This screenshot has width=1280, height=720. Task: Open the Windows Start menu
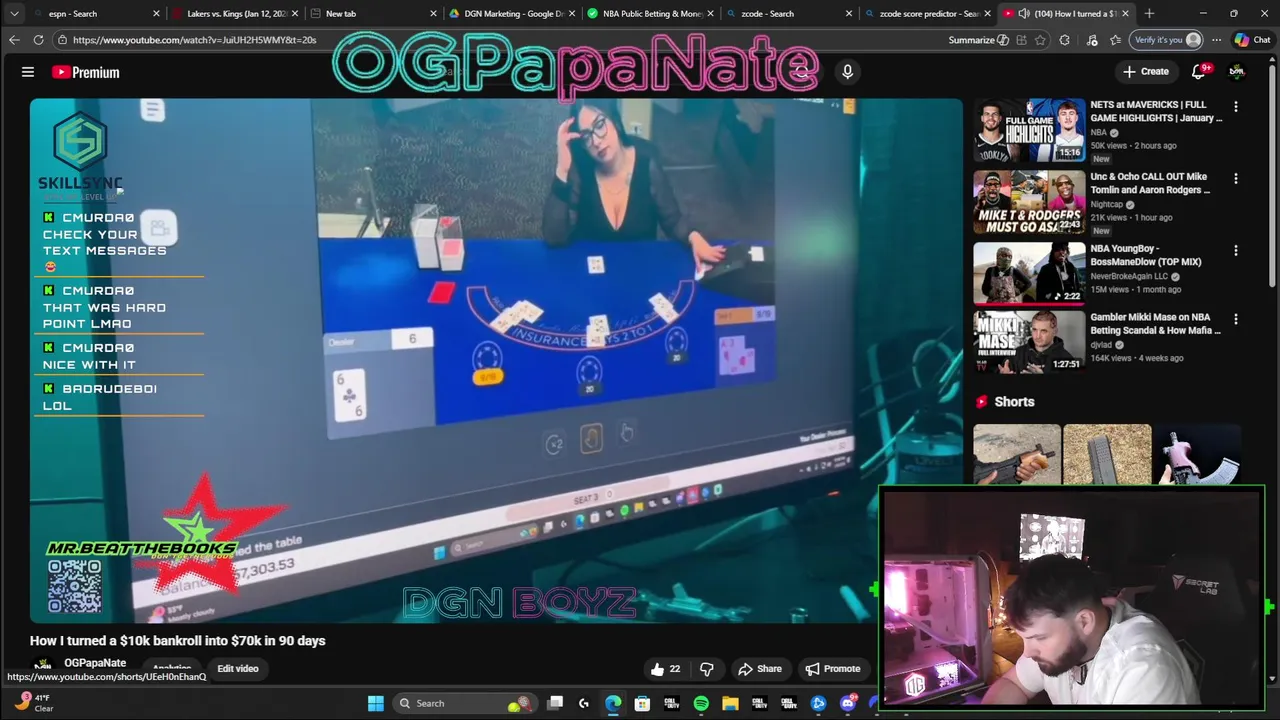click(x=376, y=703)
